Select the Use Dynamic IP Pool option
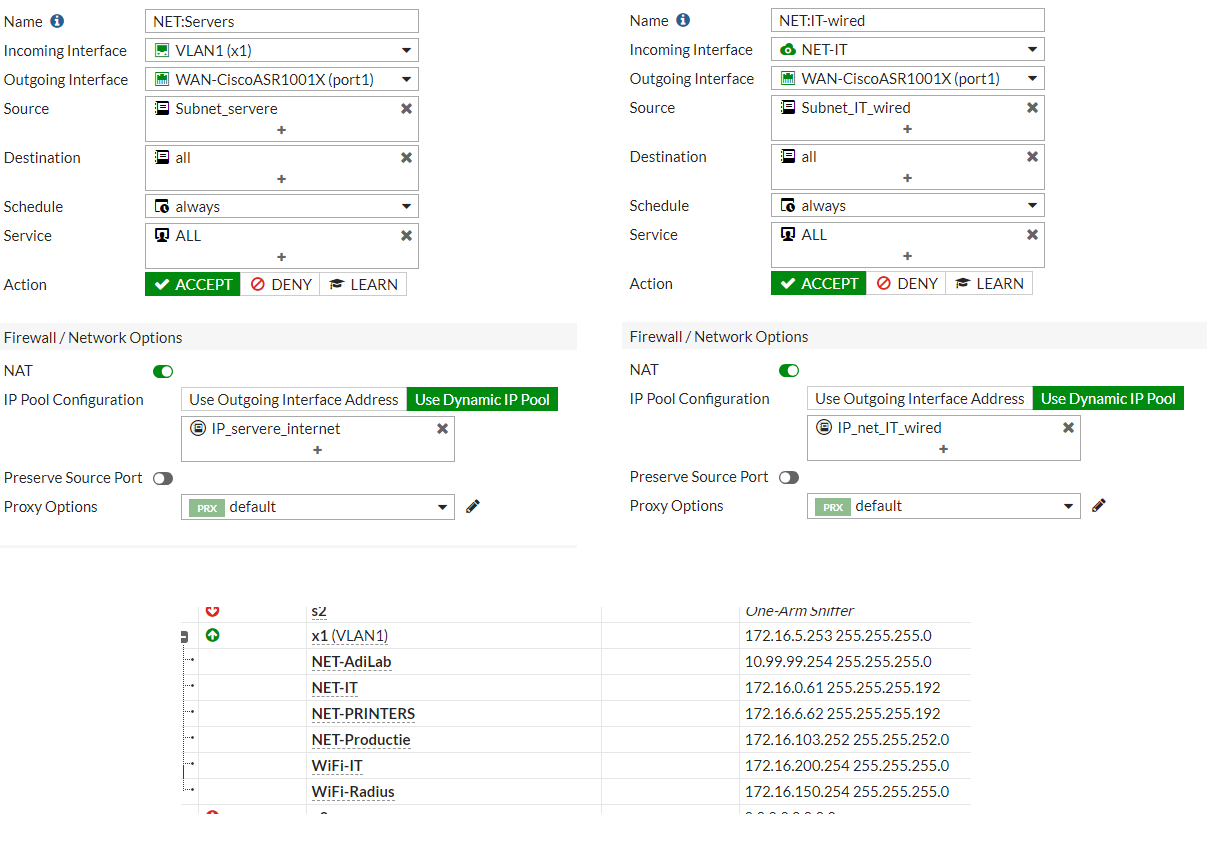This screenshot has height=868, width=1218. [482, 398]
